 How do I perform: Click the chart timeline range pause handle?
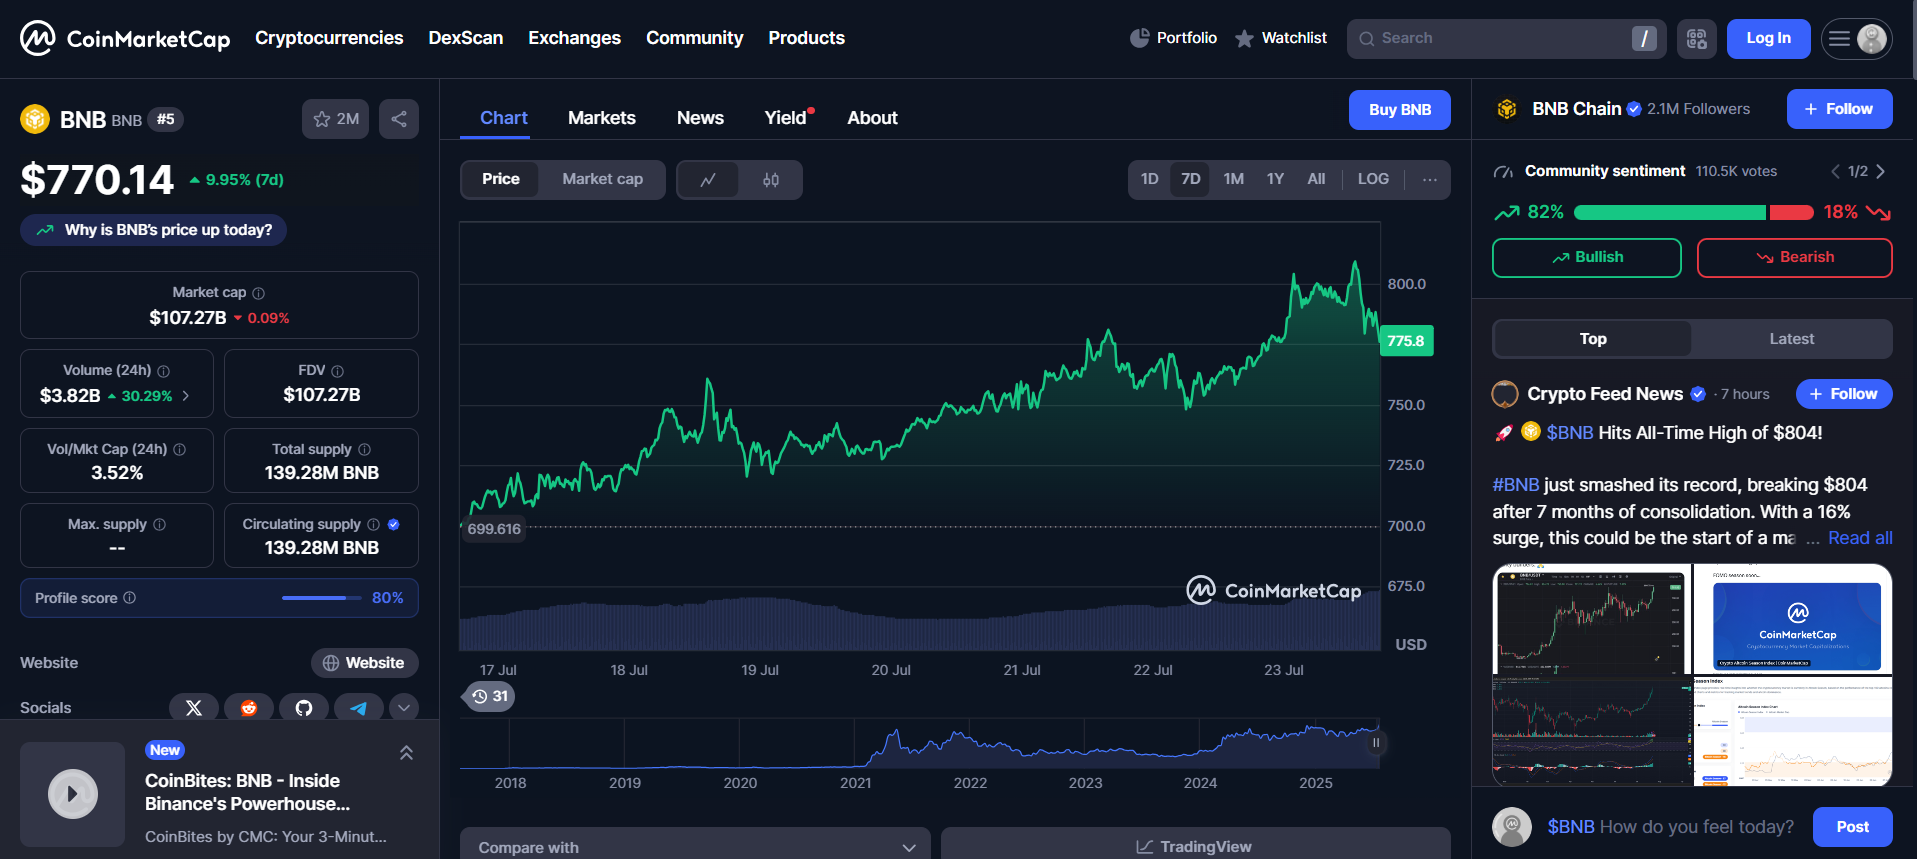(1376, 743)
